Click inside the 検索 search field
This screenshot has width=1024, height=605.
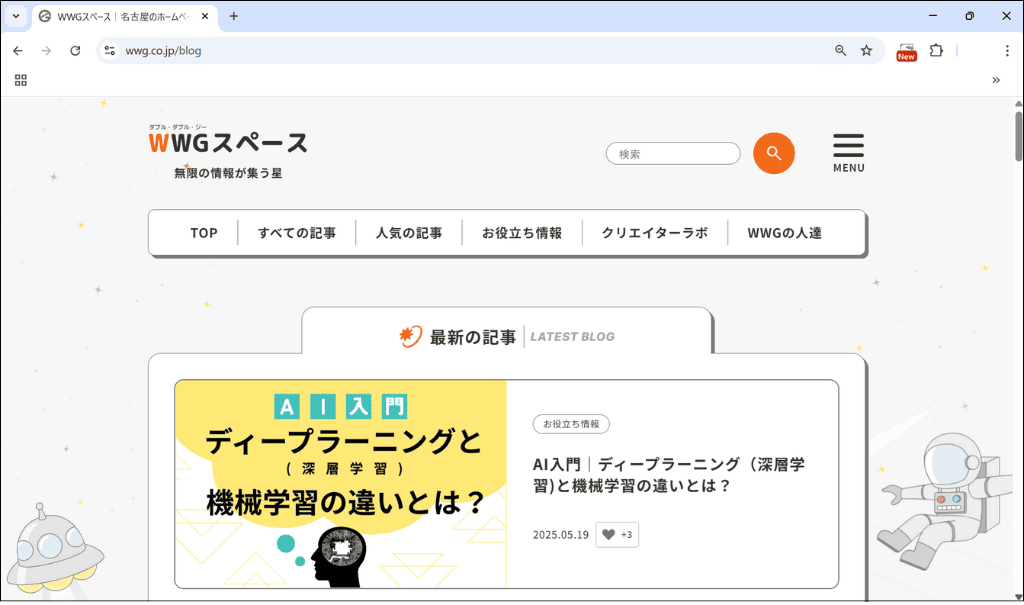(x=672, y=153)
